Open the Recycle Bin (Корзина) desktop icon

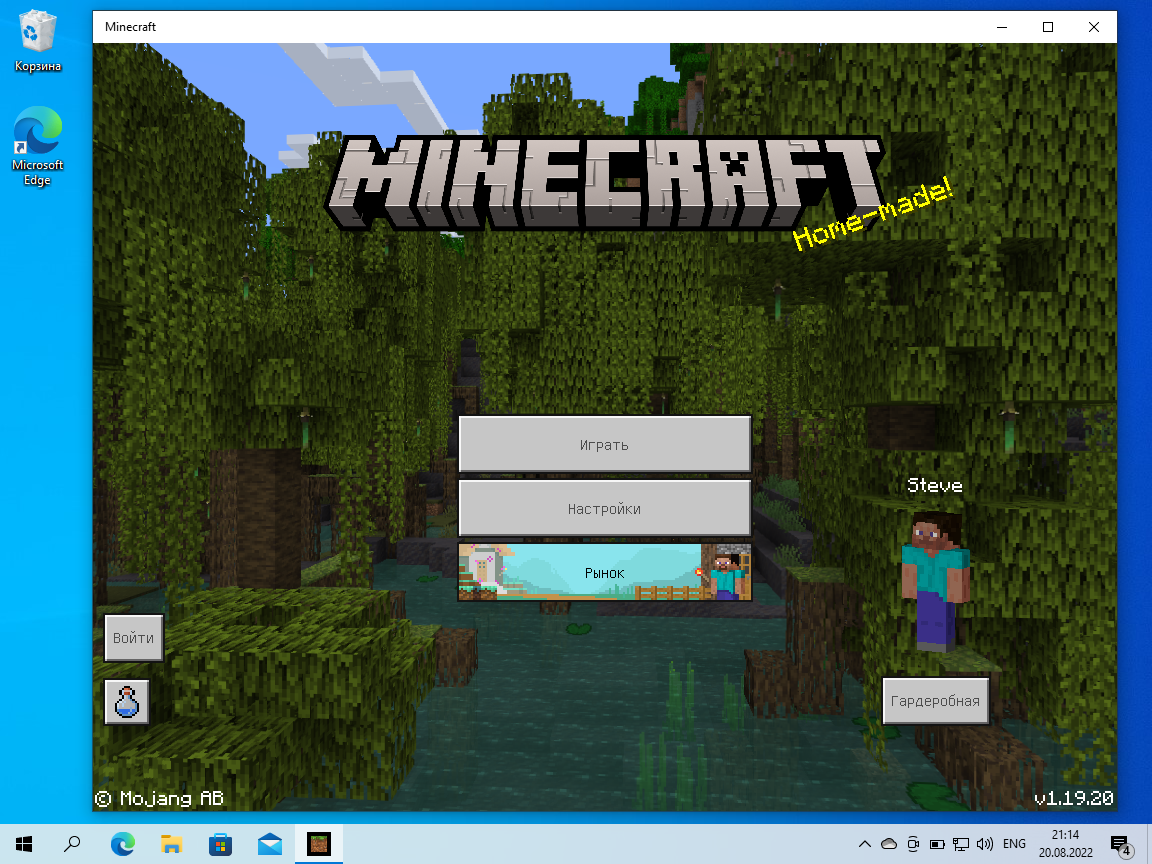click(37, 42)
